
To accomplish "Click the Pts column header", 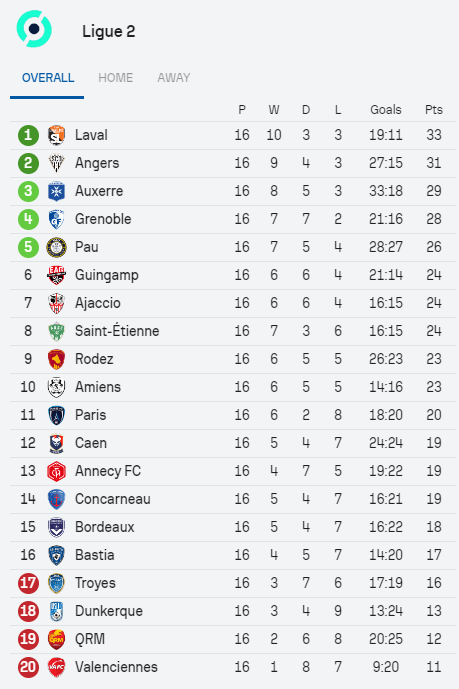I will pyautogui.click(x=434, y=109).
